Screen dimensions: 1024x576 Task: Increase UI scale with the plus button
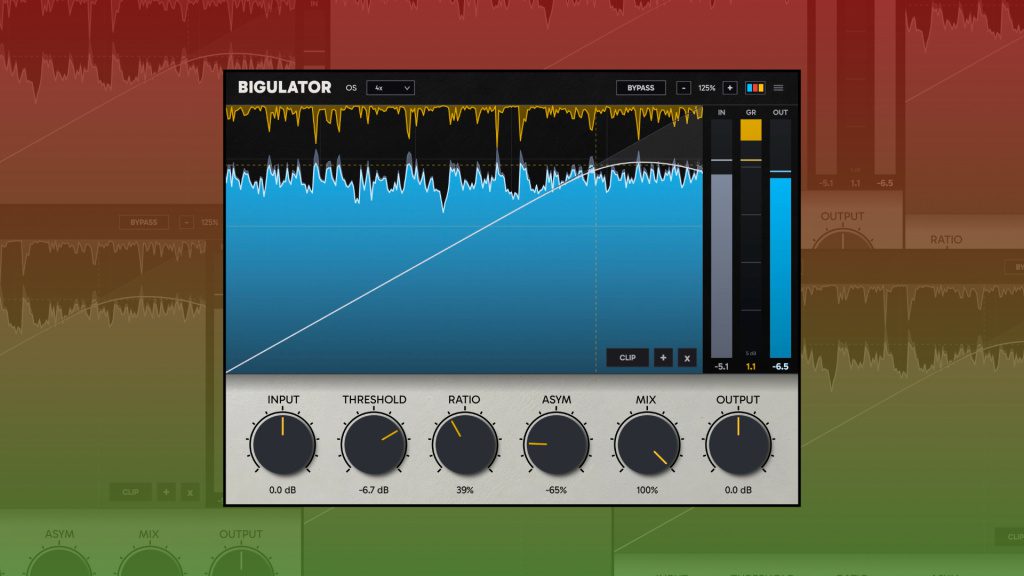point(729,88)
